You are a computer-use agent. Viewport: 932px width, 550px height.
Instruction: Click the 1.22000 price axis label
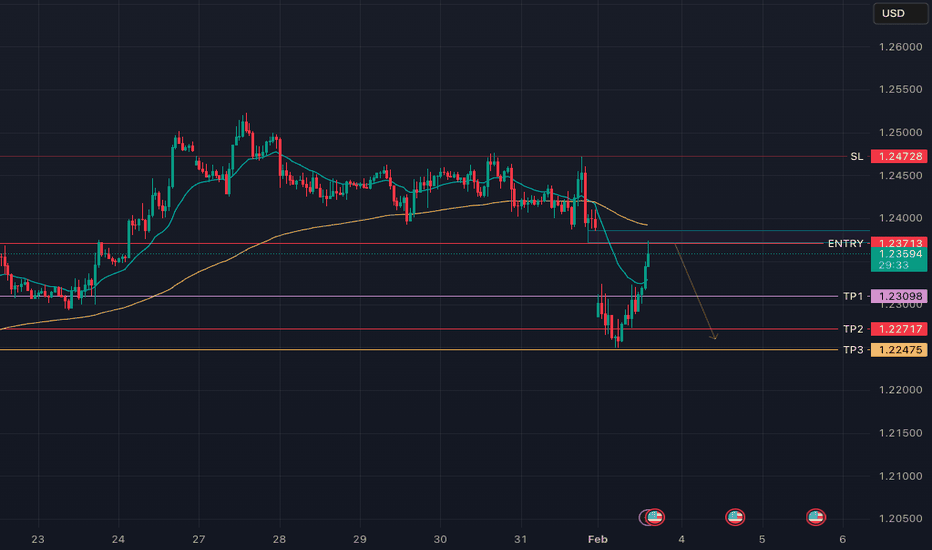(900, 390)
